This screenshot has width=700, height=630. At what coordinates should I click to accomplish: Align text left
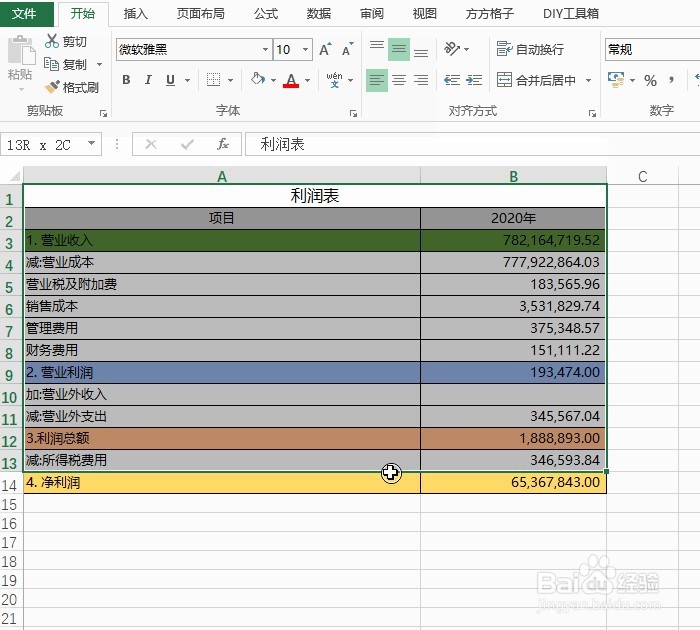coord(377,80)
